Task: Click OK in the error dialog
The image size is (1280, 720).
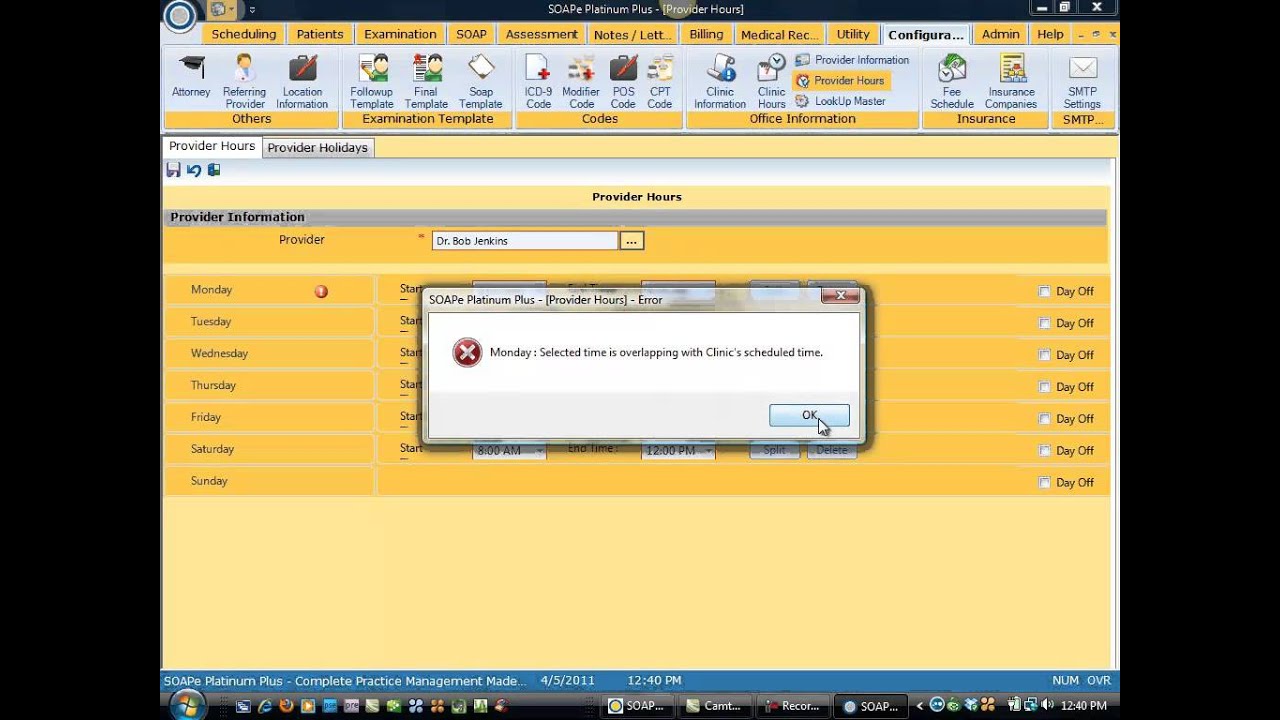Action: click(x=809, y=415)
